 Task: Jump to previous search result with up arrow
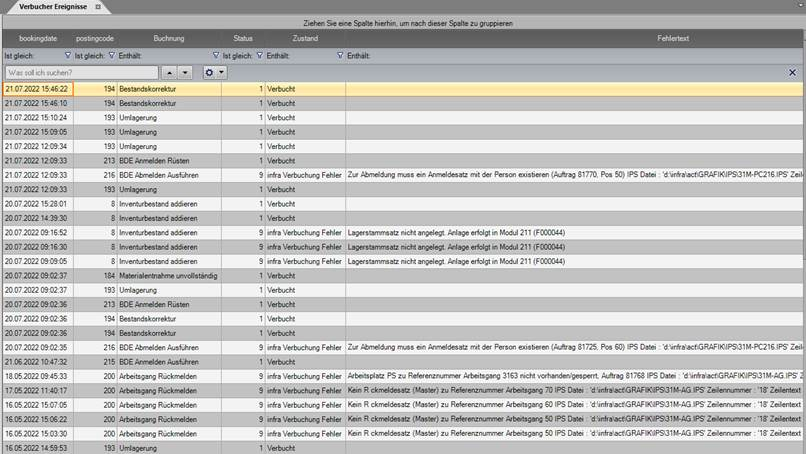pyautogui.click(x=169, y=73)
